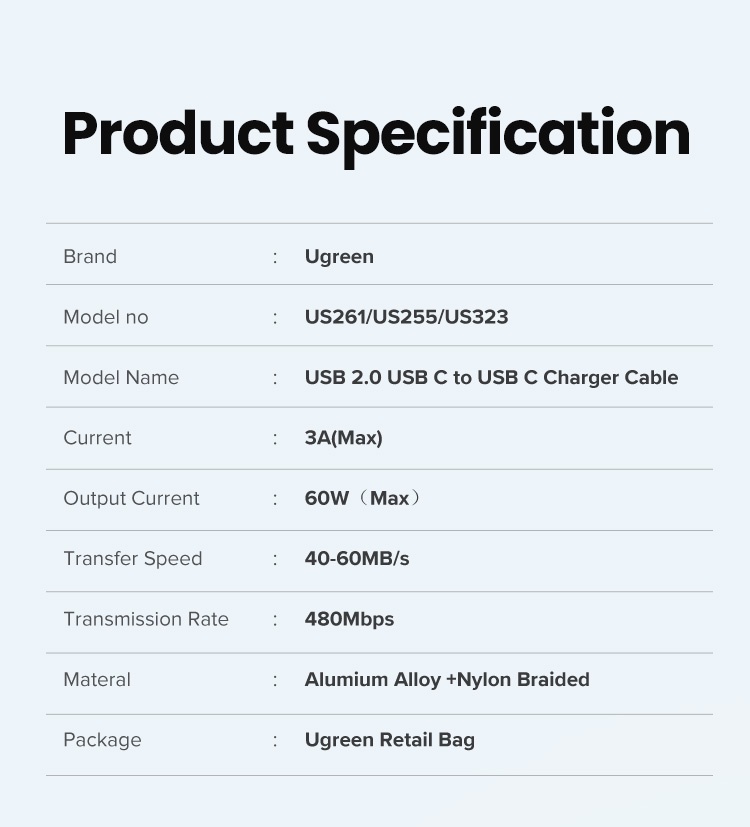Click the Product Specification heading
The width and height of the screenshot is (750, 827).
(x=376, y=134)
